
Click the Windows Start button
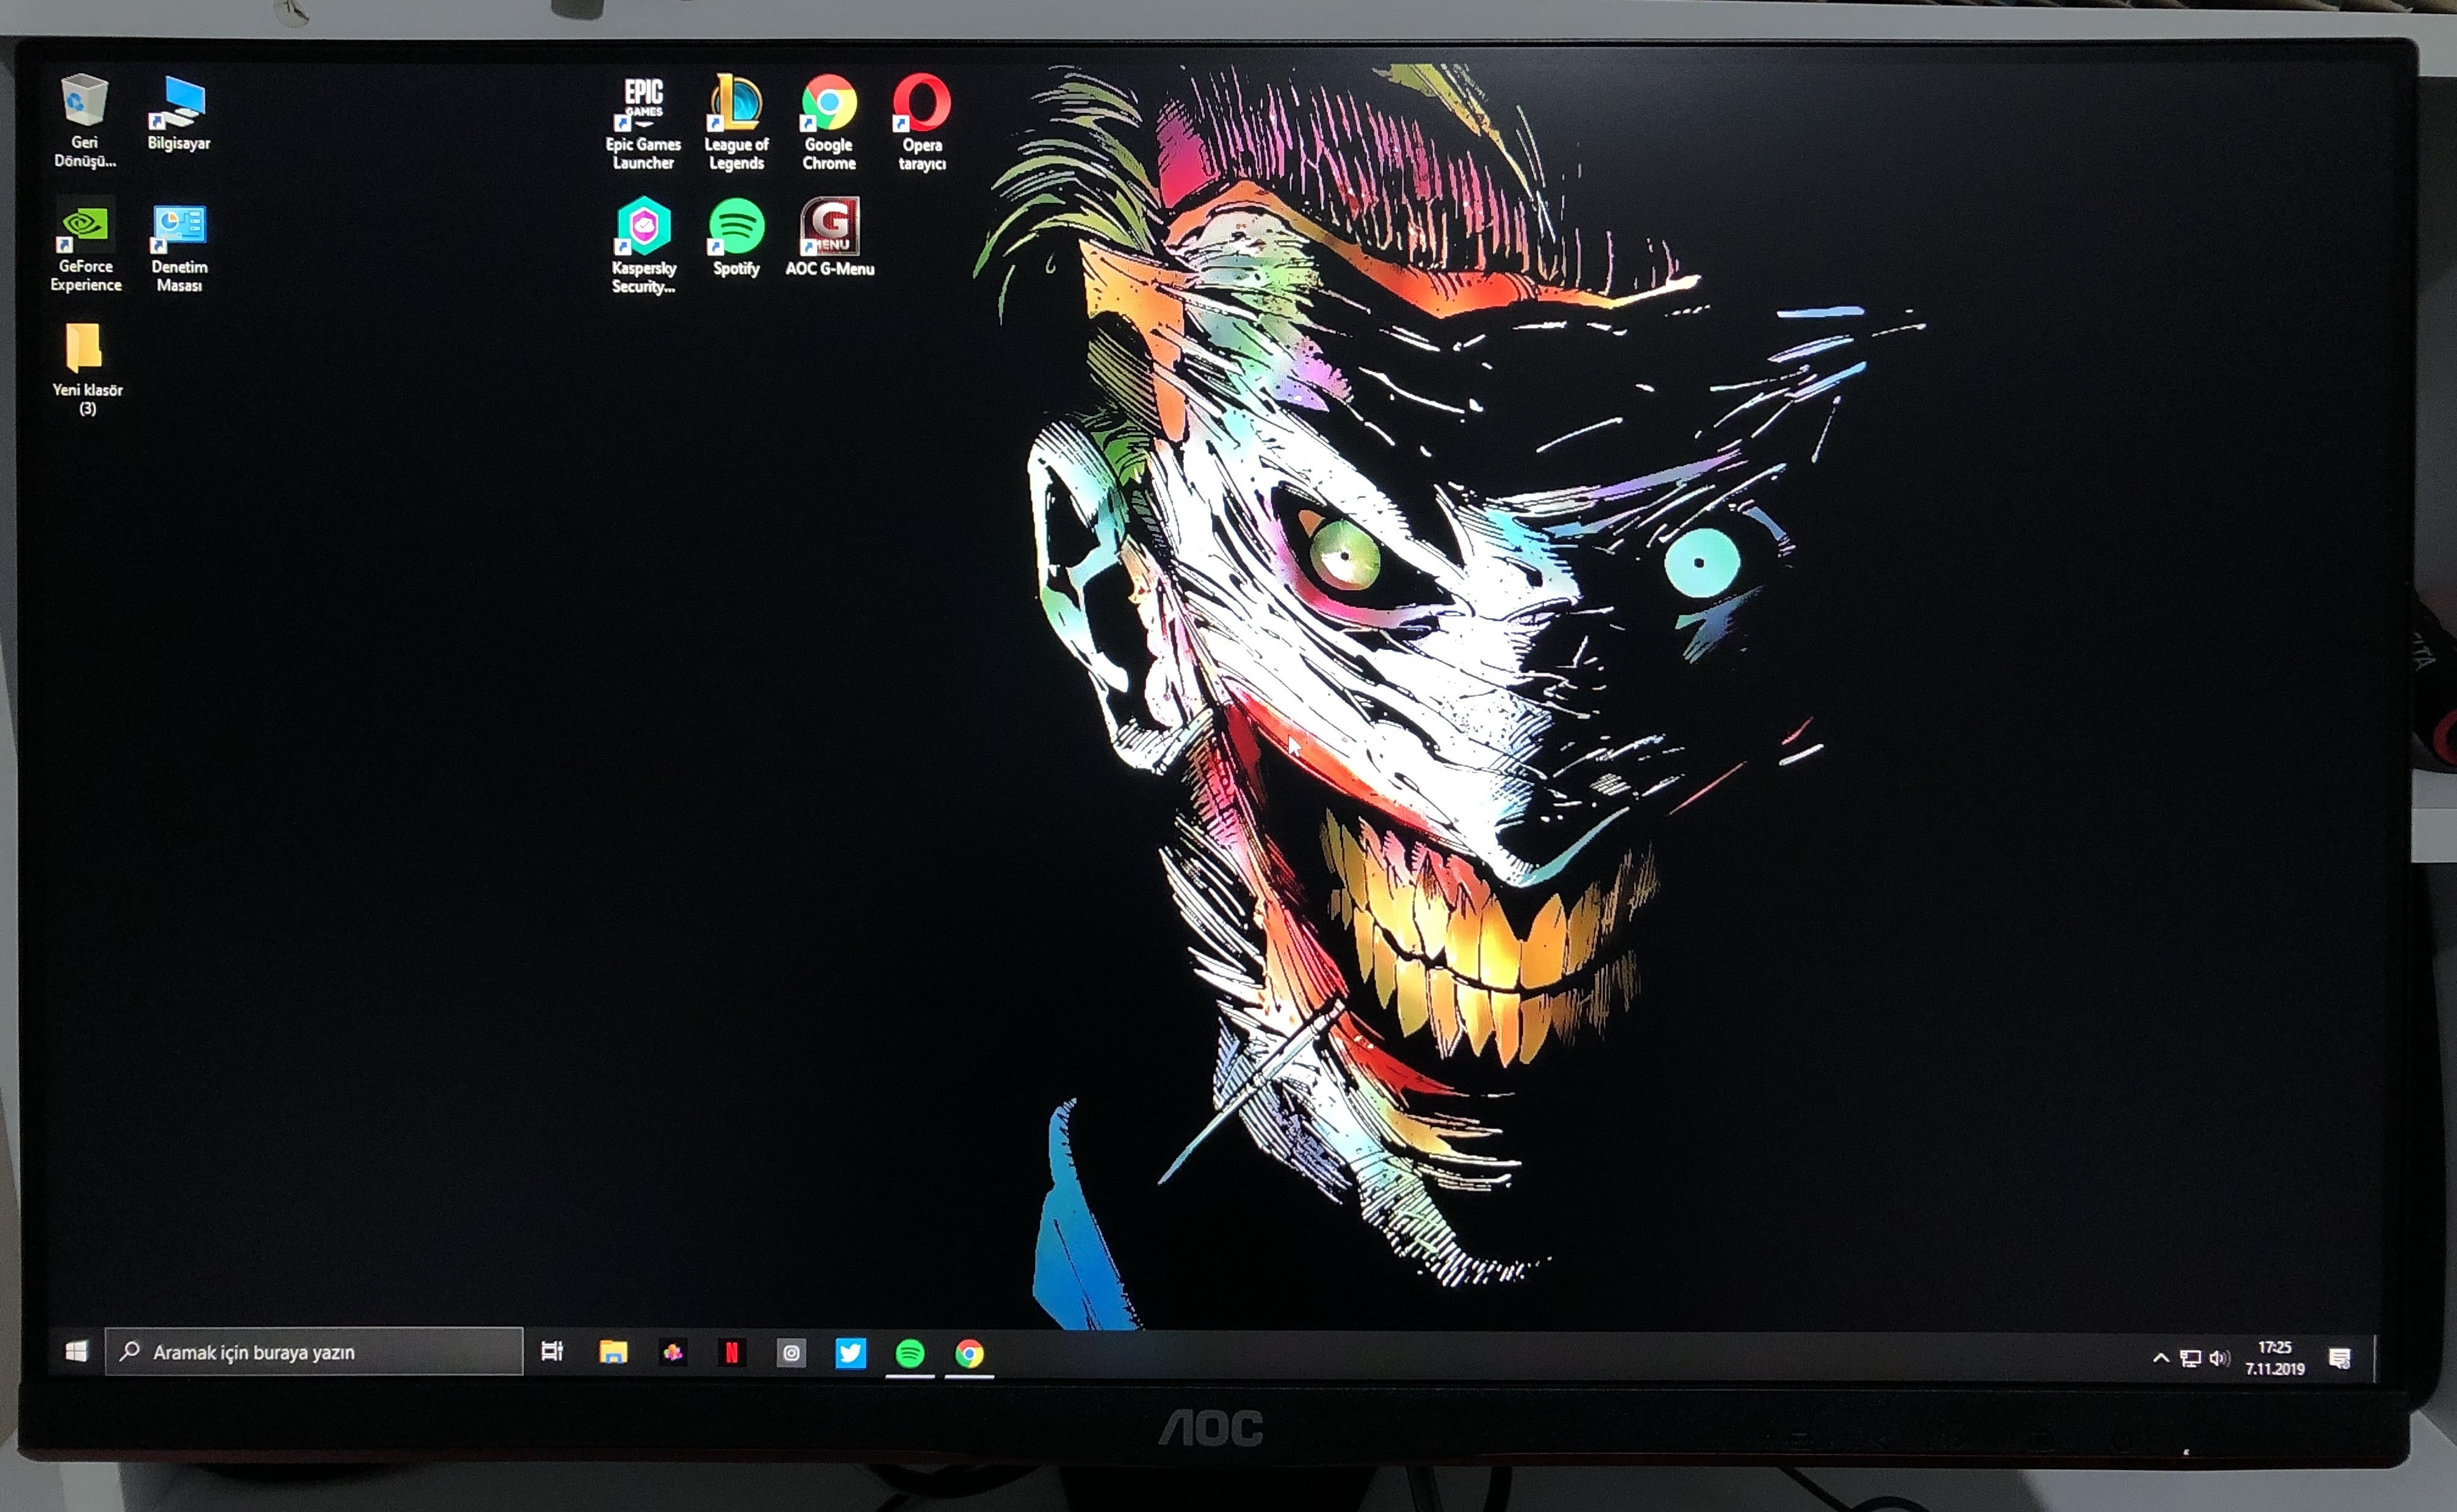click(76, 1352)
